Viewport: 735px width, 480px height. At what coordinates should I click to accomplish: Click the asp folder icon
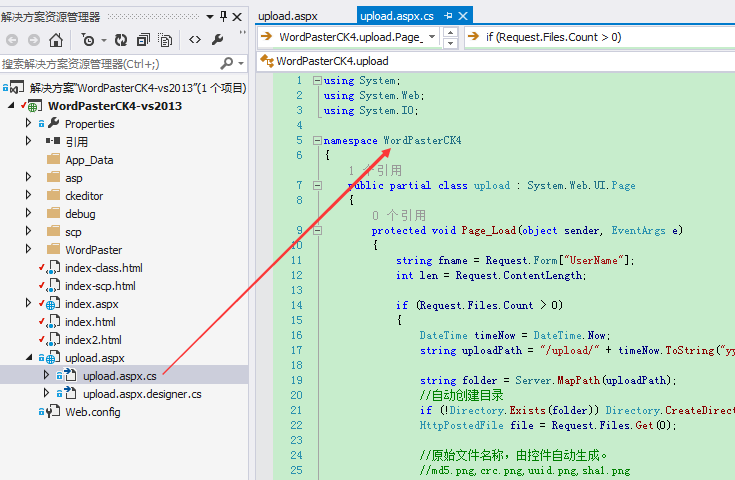coord(54,177)
